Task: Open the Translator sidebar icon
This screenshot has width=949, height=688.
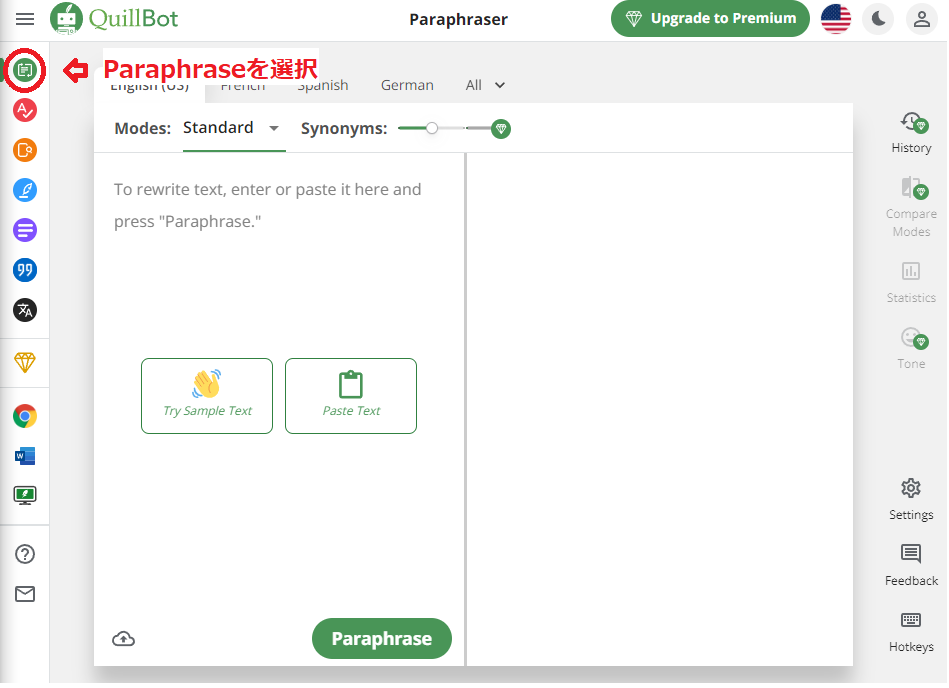Action: click(25, 310)
